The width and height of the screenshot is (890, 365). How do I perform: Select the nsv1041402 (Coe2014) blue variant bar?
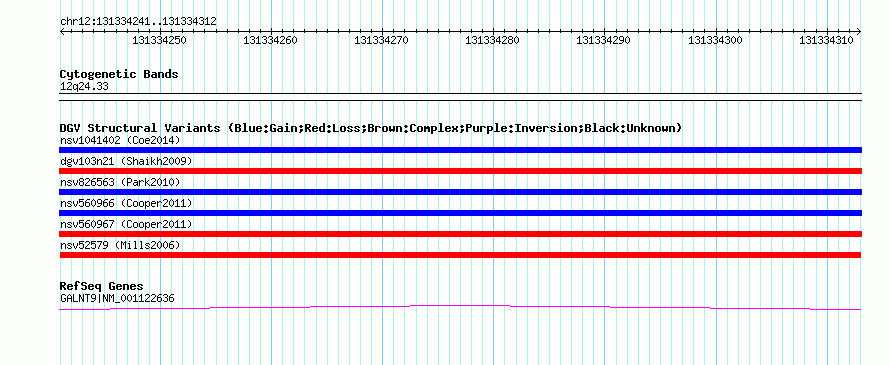click(x=460, y=150)
